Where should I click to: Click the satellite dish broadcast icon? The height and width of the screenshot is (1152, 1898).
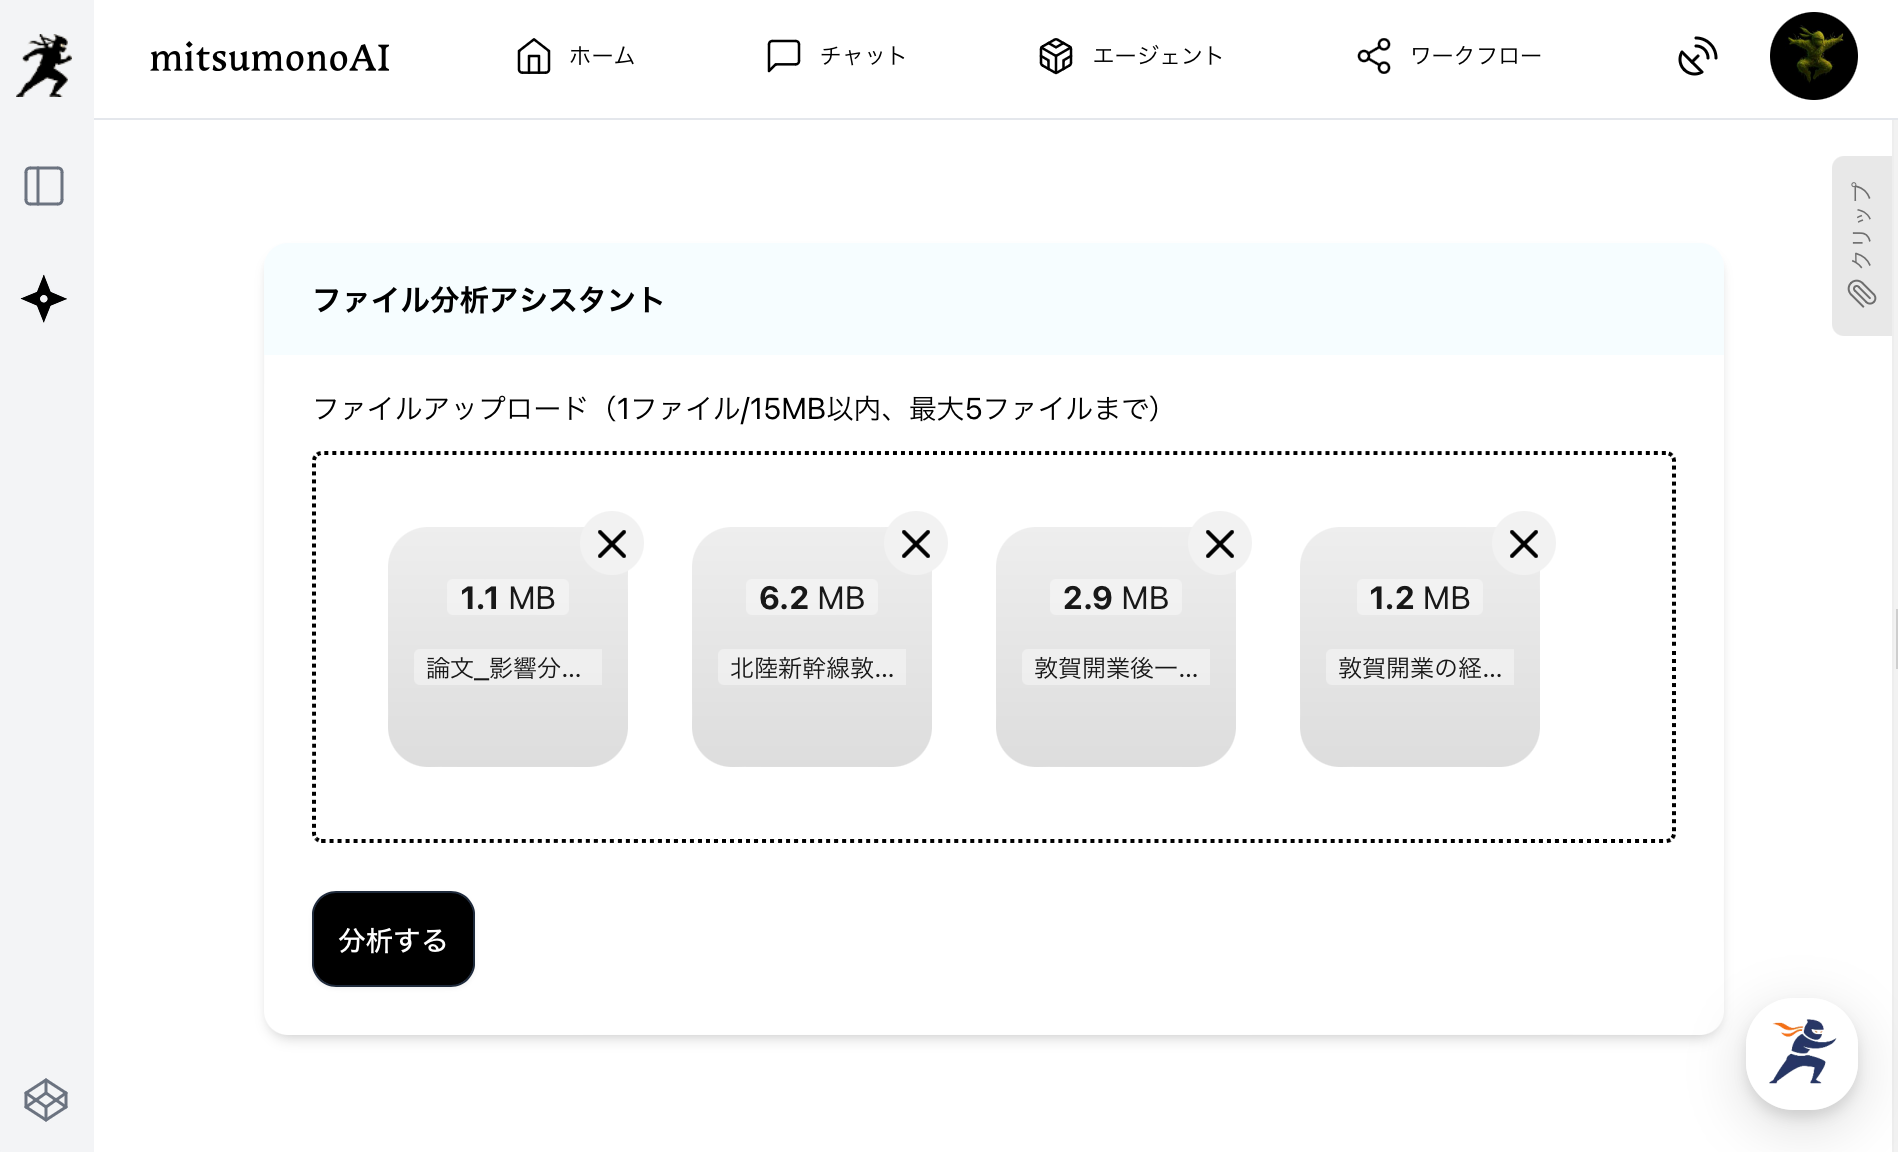pos(1697,56)
